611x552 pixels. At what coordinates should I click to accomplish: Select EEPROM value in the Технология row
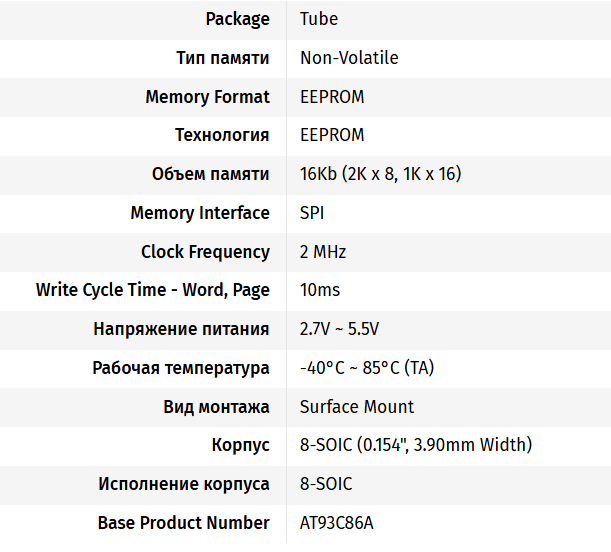pos(332,135)
